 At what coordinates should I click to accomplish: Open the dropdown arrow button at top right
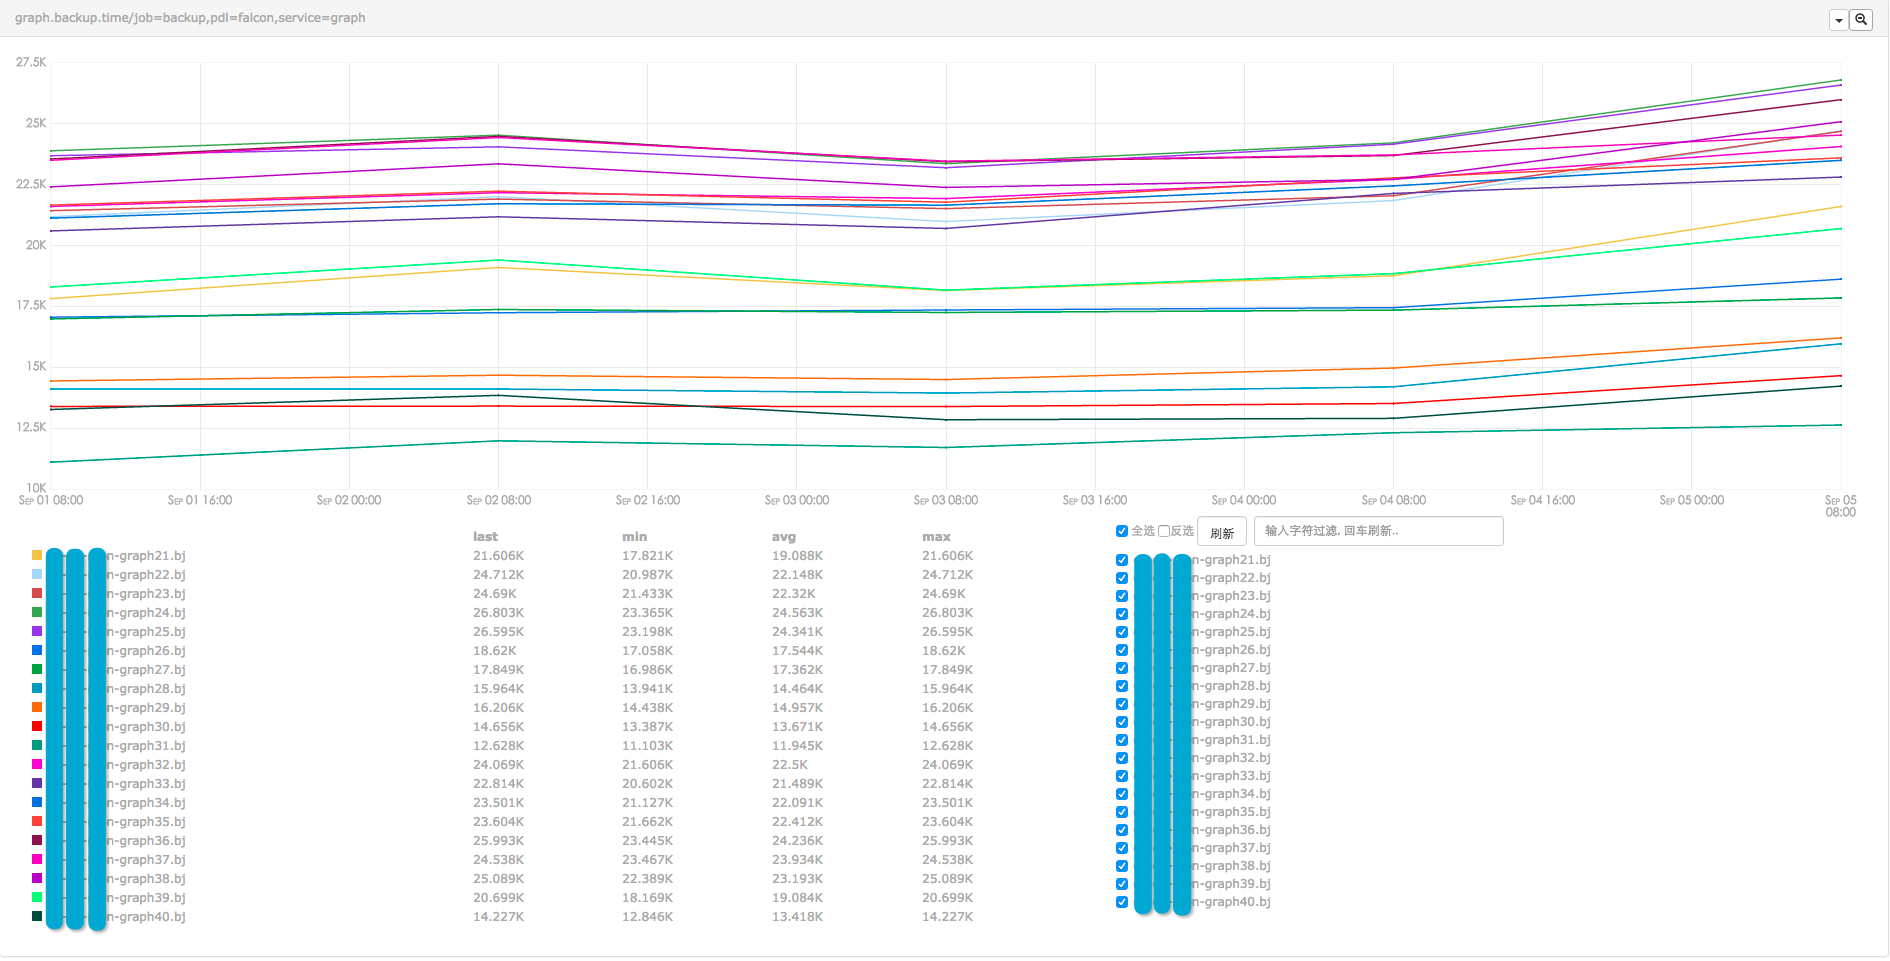coord(1839,20)
